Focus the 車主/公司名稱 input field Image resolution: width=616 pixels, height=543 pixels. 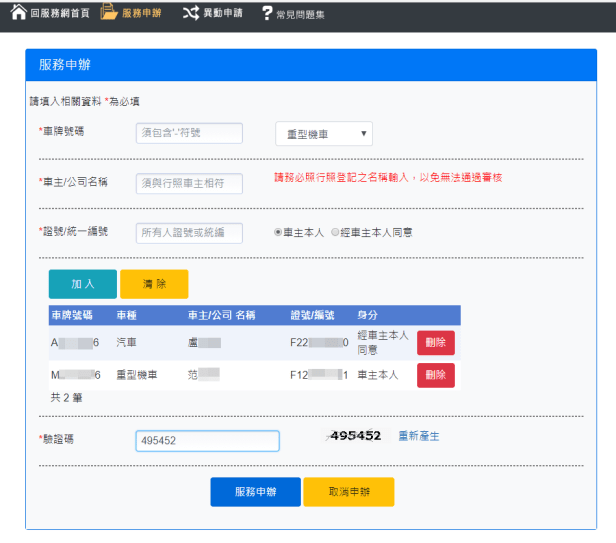pos(189,183)
